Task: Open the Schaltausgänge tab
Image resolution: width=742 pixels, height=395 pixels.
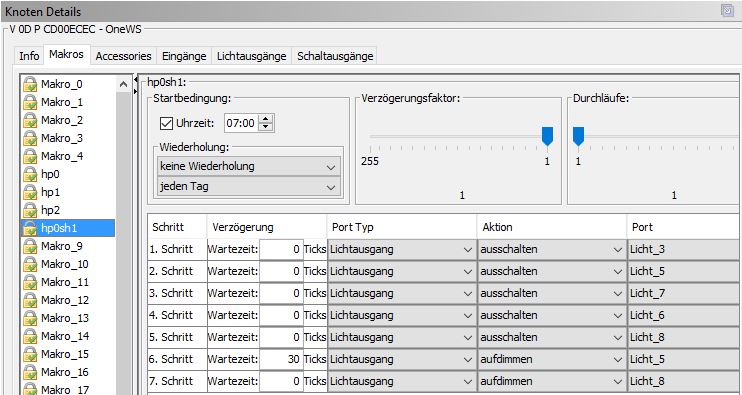Action: (335, 56)
